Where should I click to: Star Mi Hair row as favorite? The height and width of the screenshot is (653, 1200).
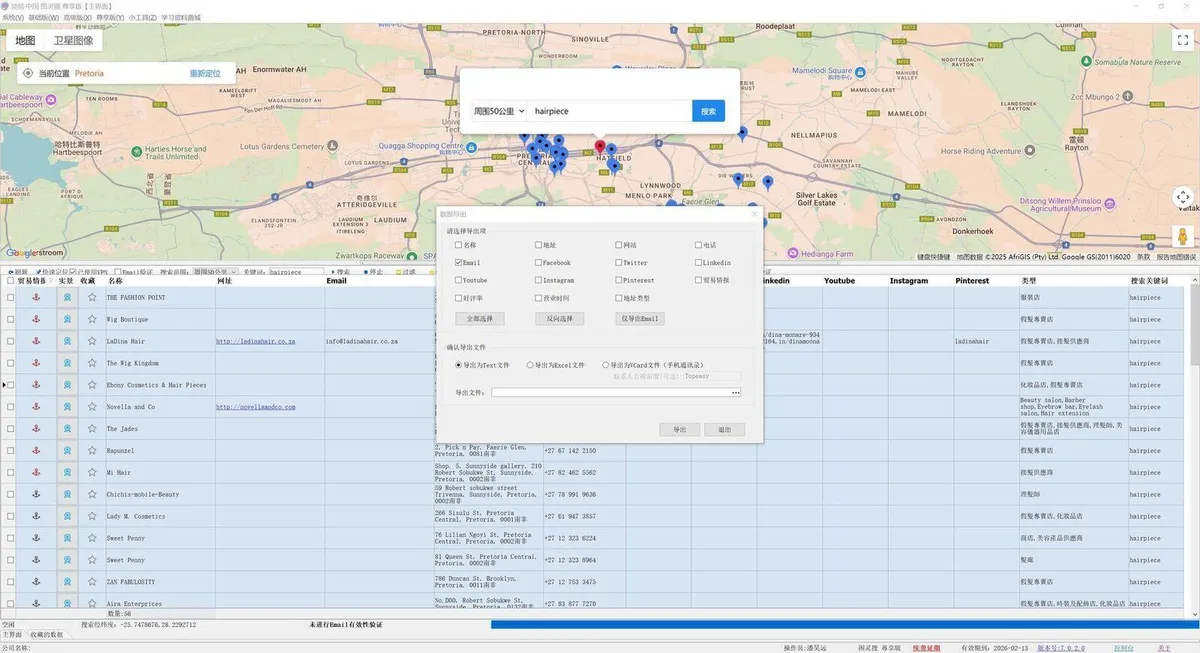(x=91, y=472)
